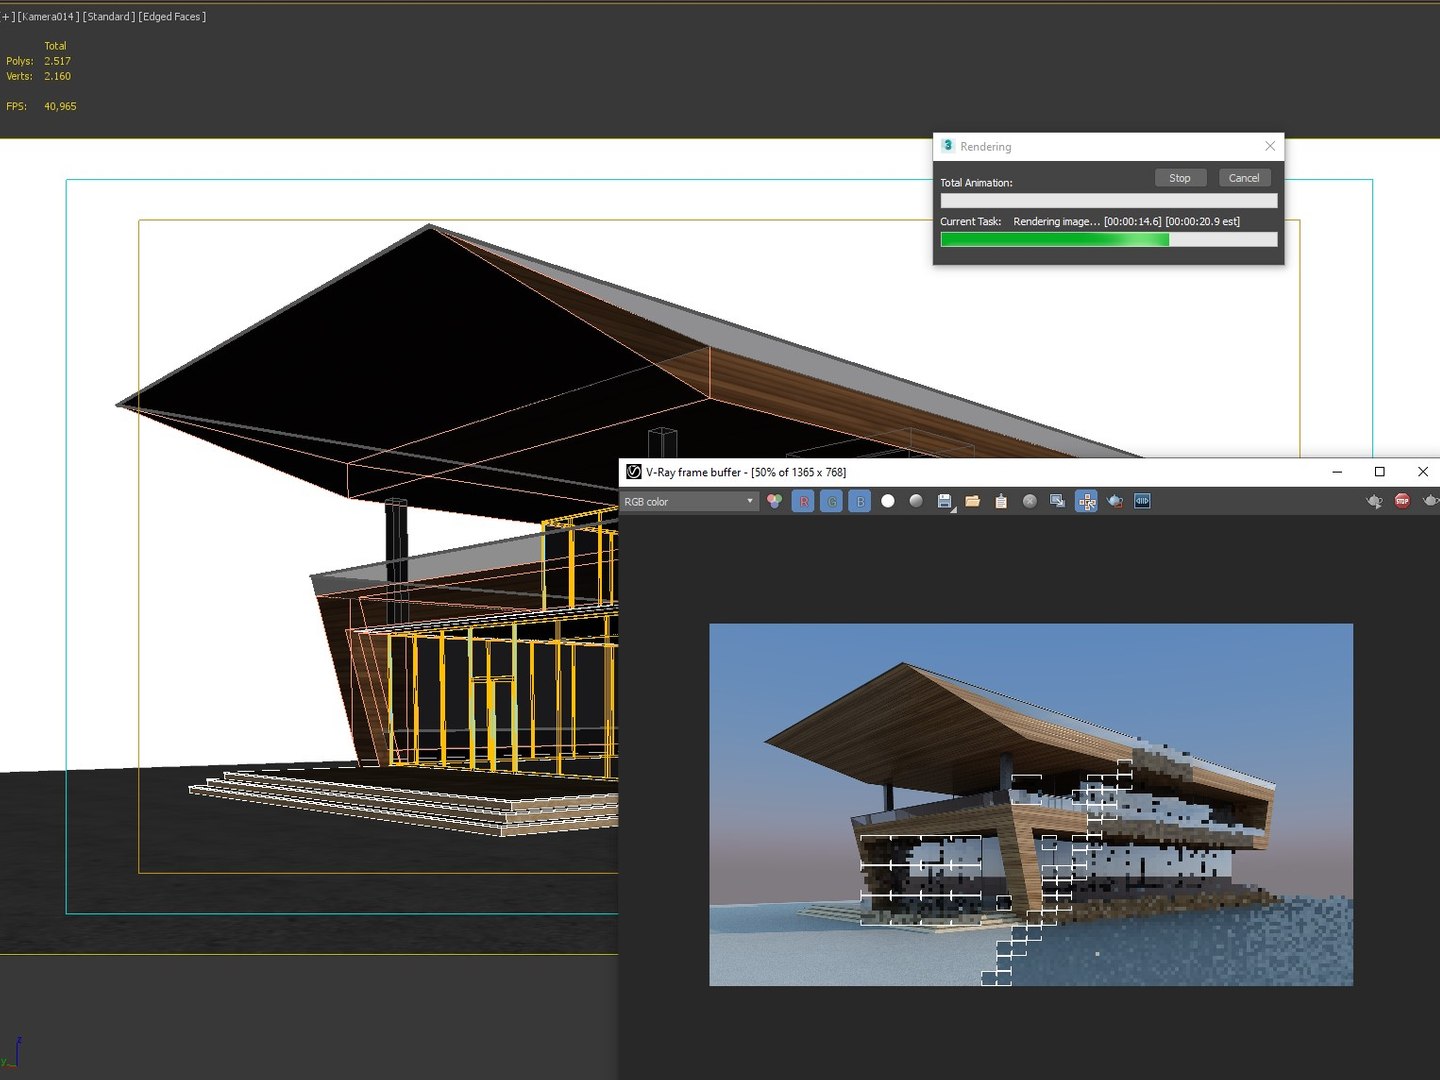Open the [Standard] viewport shading menu
Image resolution: width=1440 pixels, height=1080 pixels.
(x=109, y=17)
